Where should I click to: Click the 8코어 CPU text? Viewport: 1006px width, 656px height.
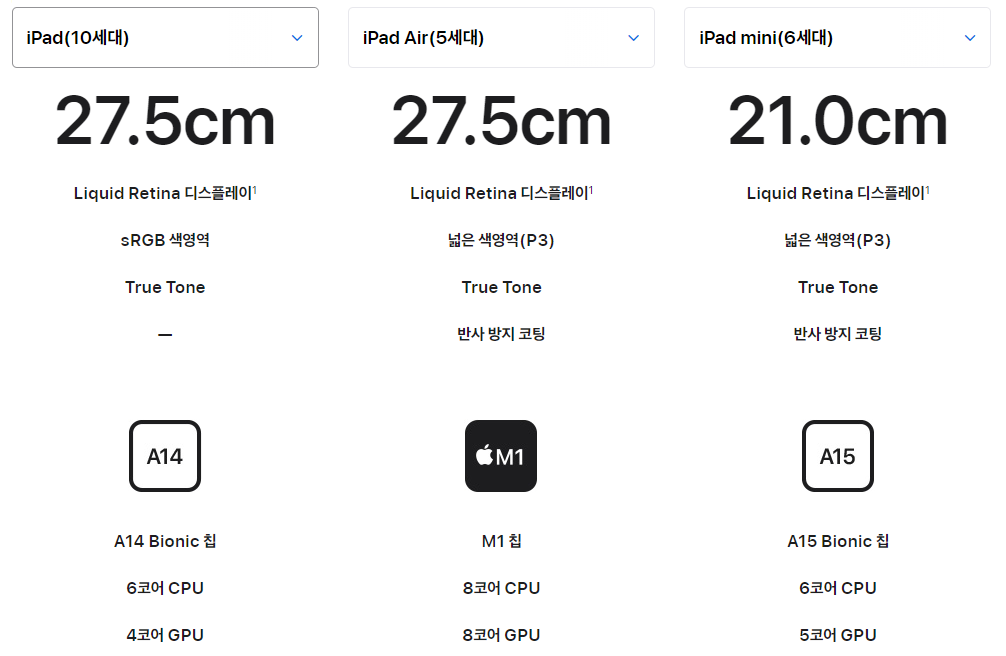501,588
